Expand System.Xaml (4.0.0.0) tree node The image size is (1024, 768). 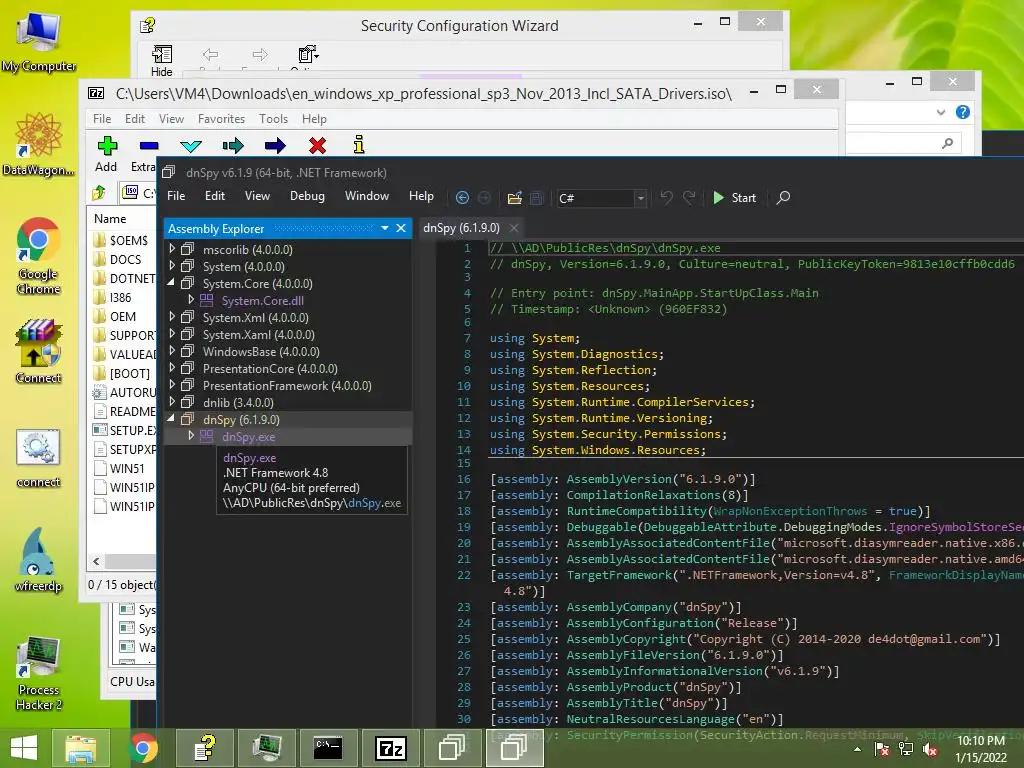point(172,334)
